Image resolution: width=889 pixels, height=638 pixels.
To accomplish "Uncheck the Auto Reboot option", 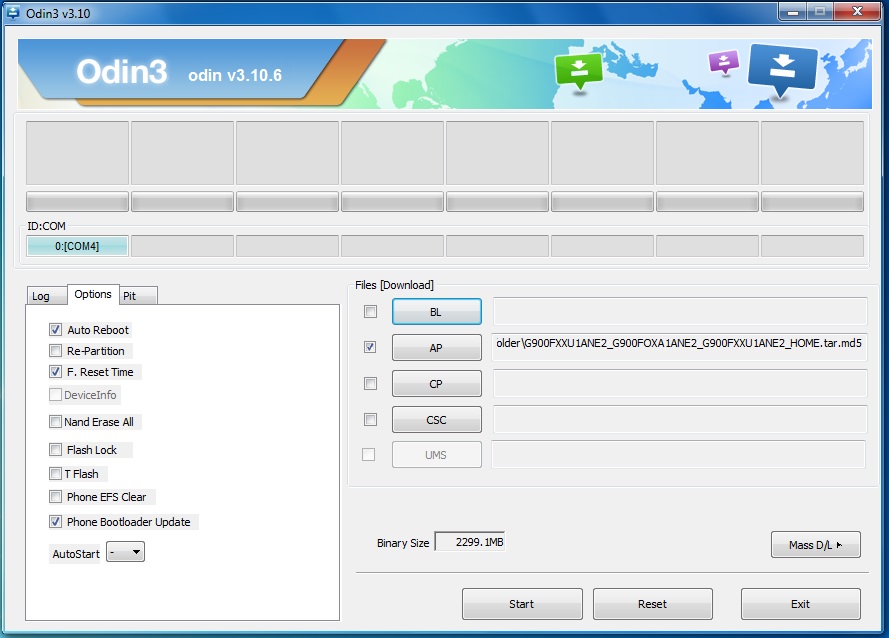I will [55, 329].
